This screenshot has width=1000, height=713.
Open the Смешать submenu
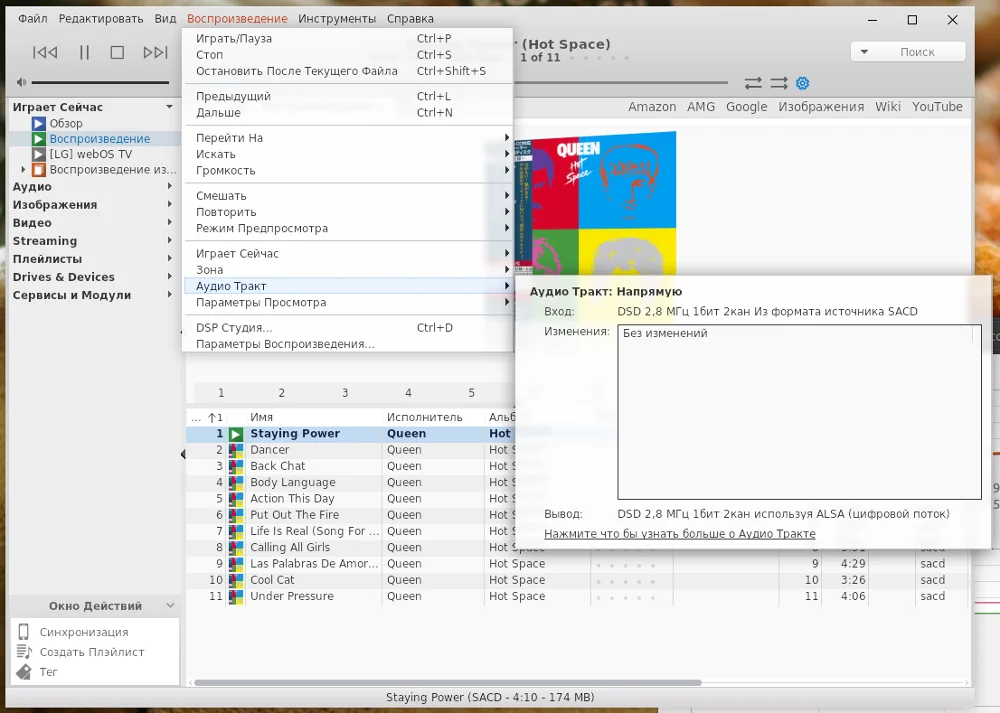coord(348,196)
